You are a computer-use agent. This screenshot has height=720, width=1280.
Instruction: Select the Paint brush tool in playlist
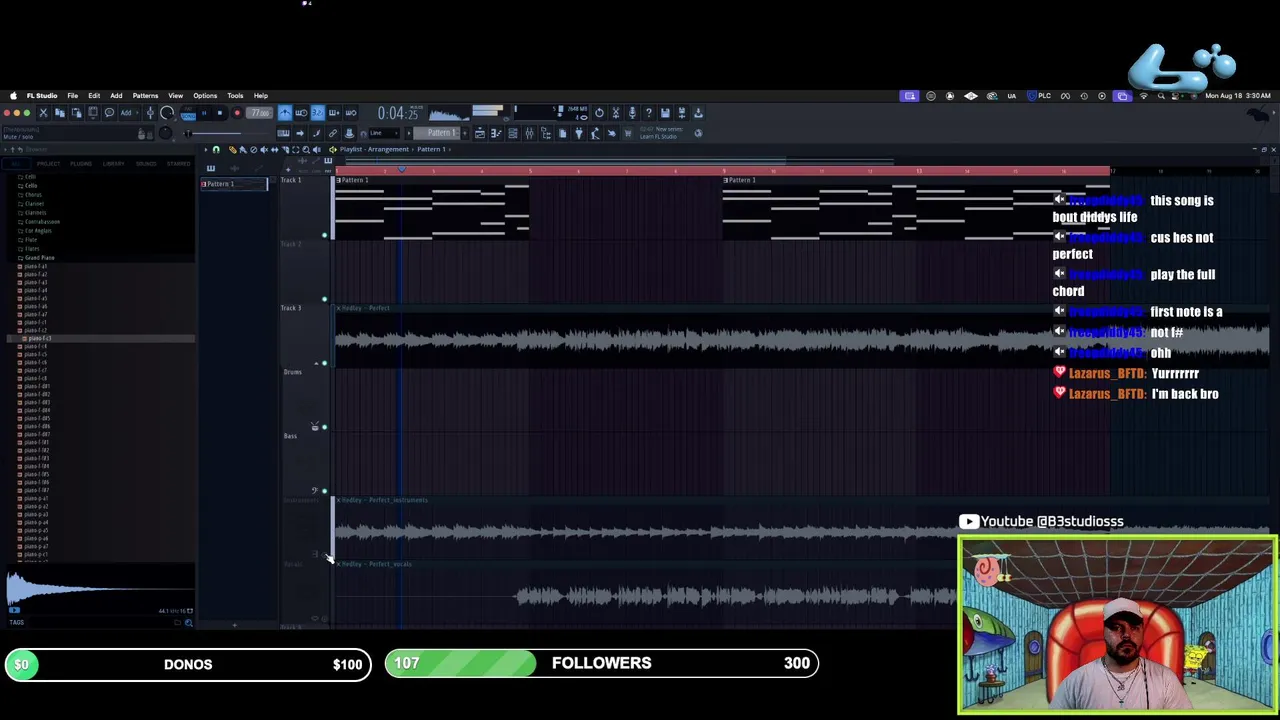(x=243, y=149)
